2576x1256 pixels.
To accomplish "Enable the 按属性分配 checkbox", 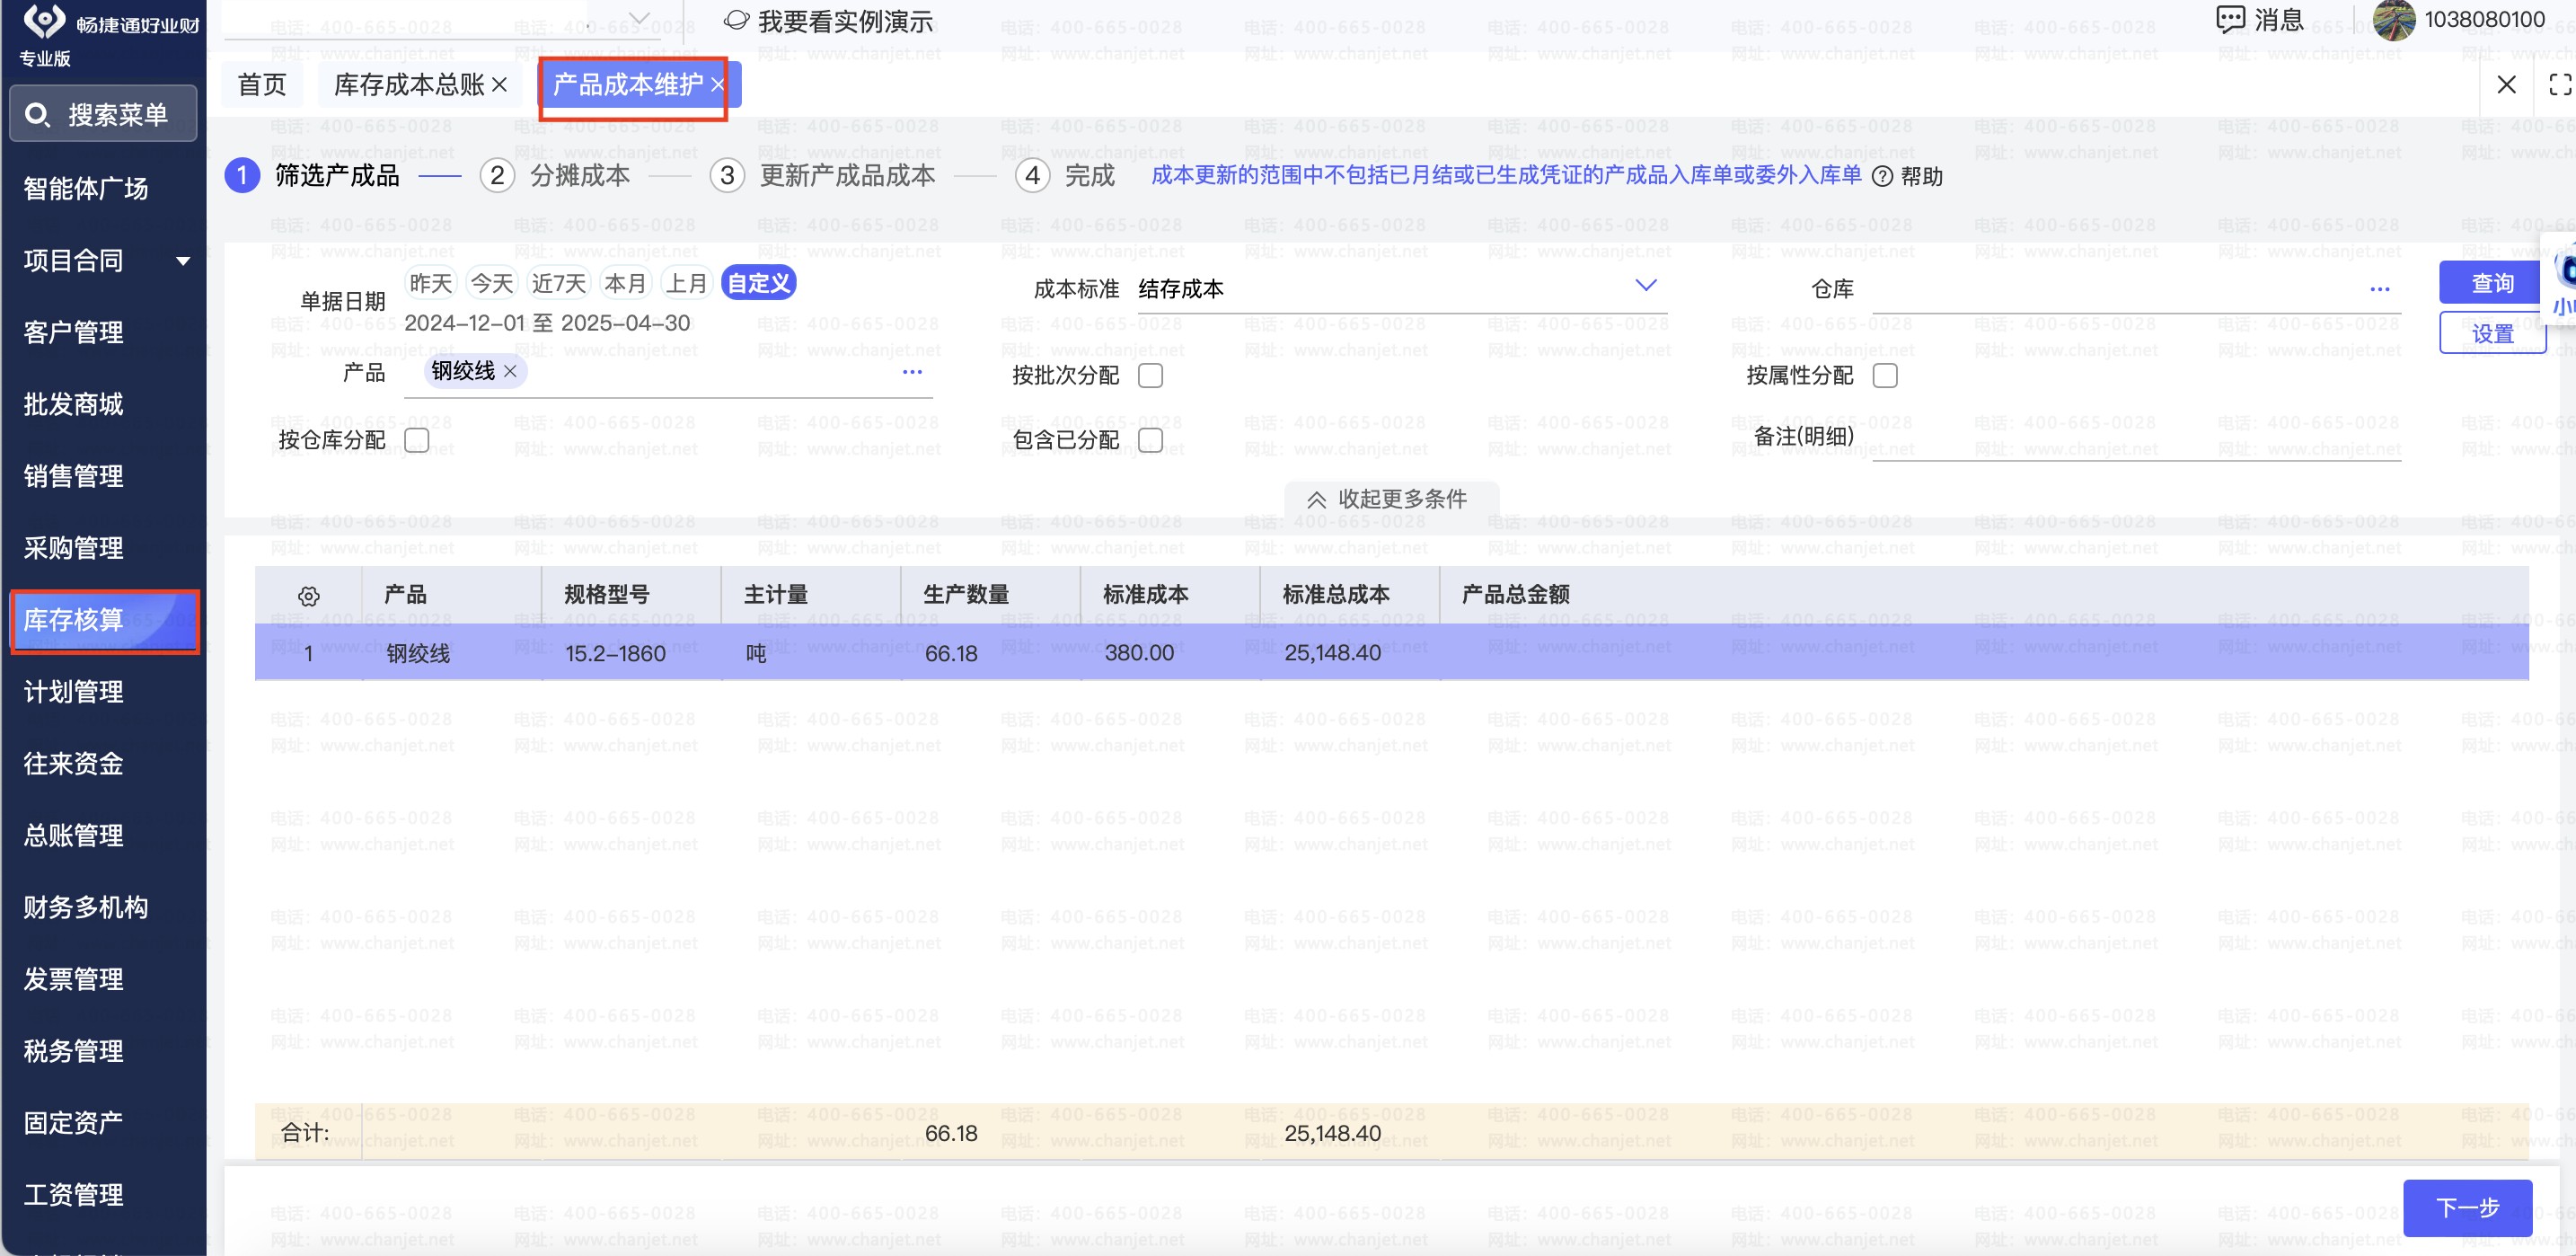I will tap(1884, 376).
